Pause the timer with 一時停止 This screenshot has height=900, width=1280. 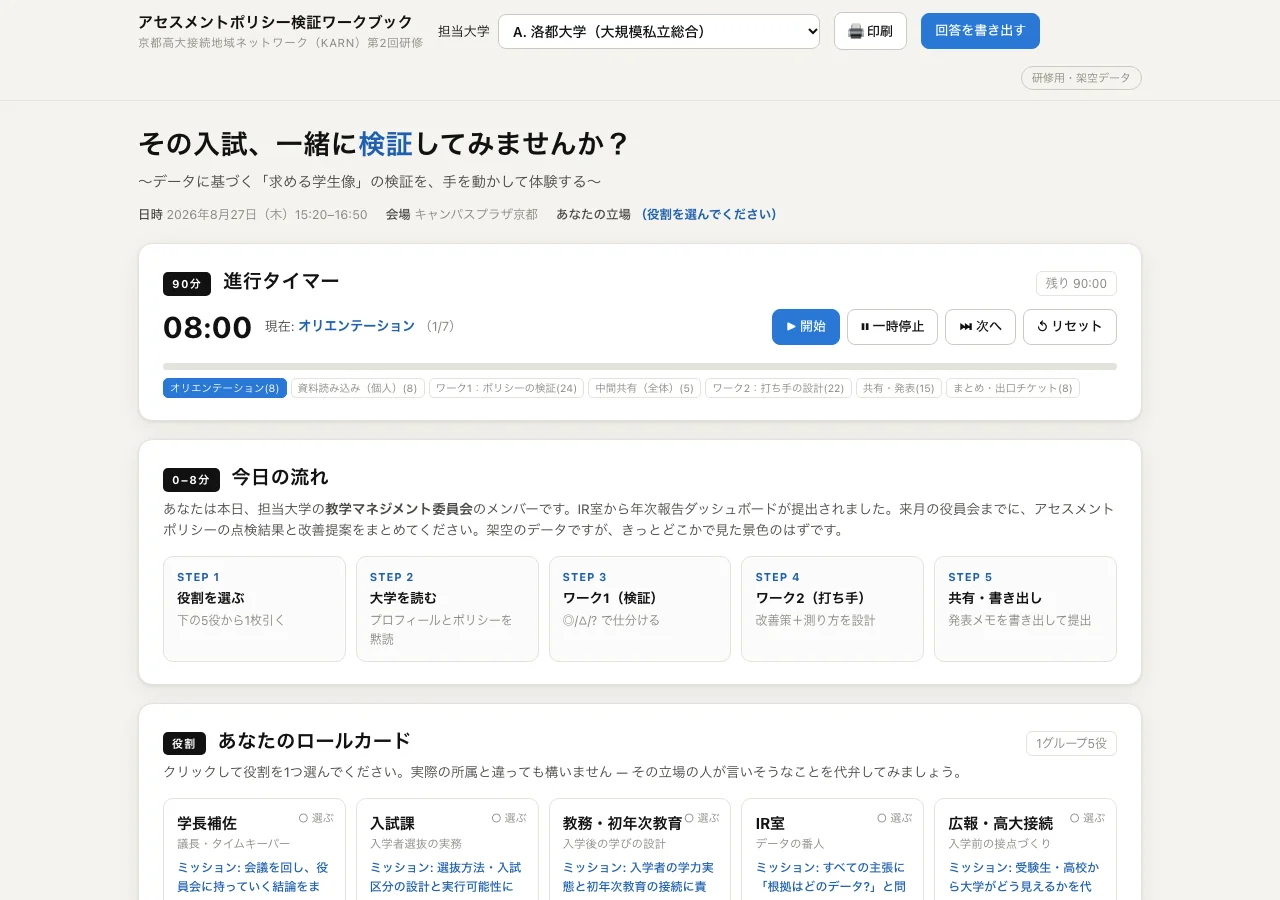pos(892,326)
